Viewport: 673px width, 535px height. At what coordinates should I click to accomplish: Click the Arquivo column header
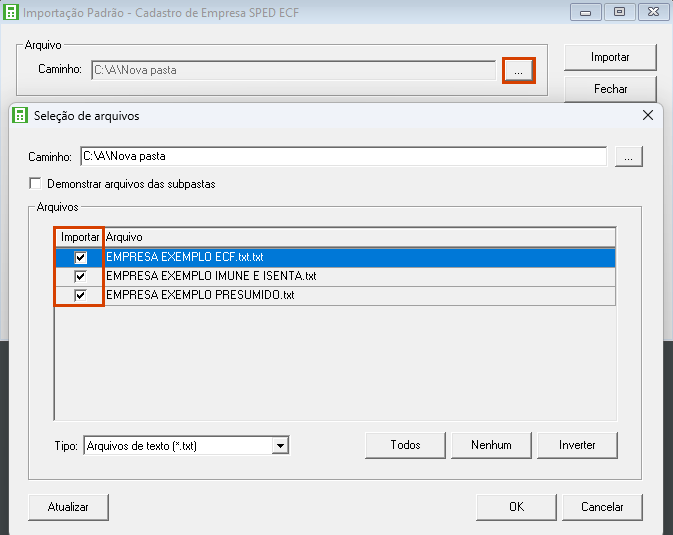pyautogui.click(x=360, y=237)
